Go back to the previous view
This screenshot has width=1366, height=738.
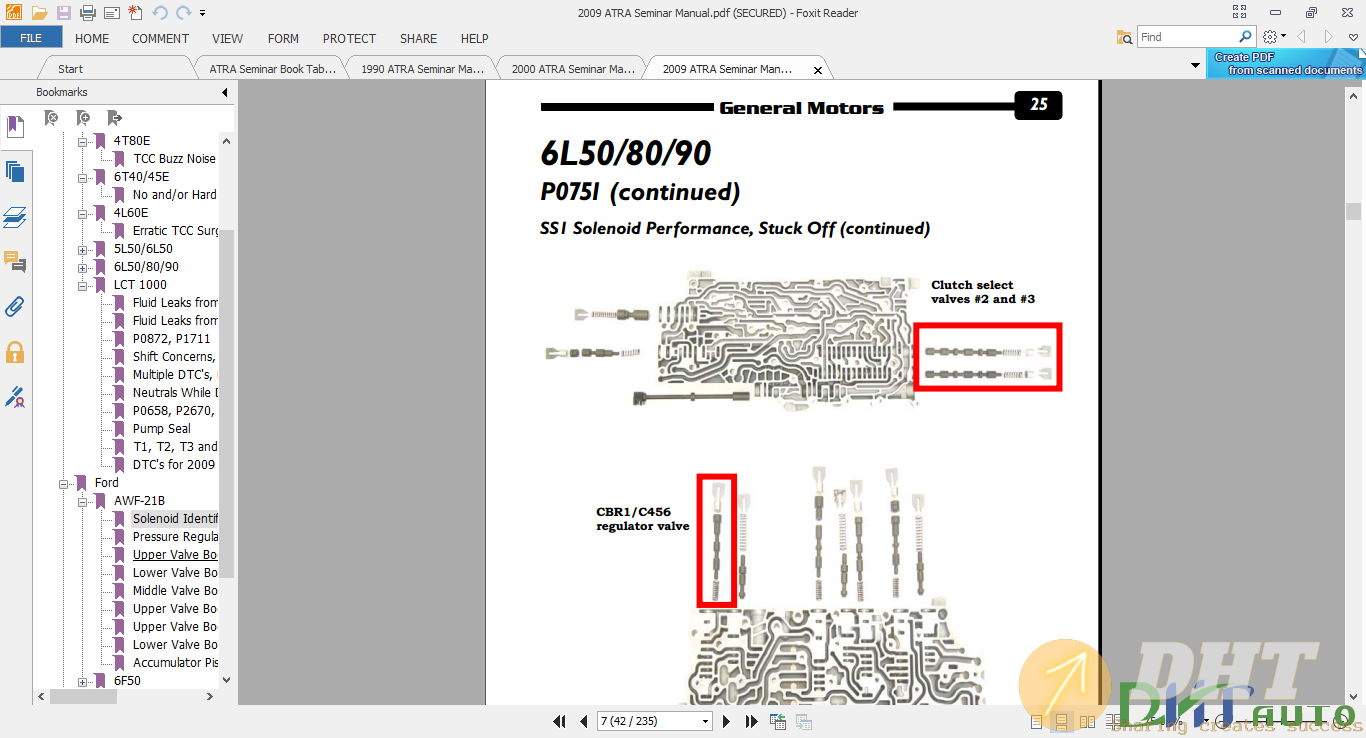[777, 721]
